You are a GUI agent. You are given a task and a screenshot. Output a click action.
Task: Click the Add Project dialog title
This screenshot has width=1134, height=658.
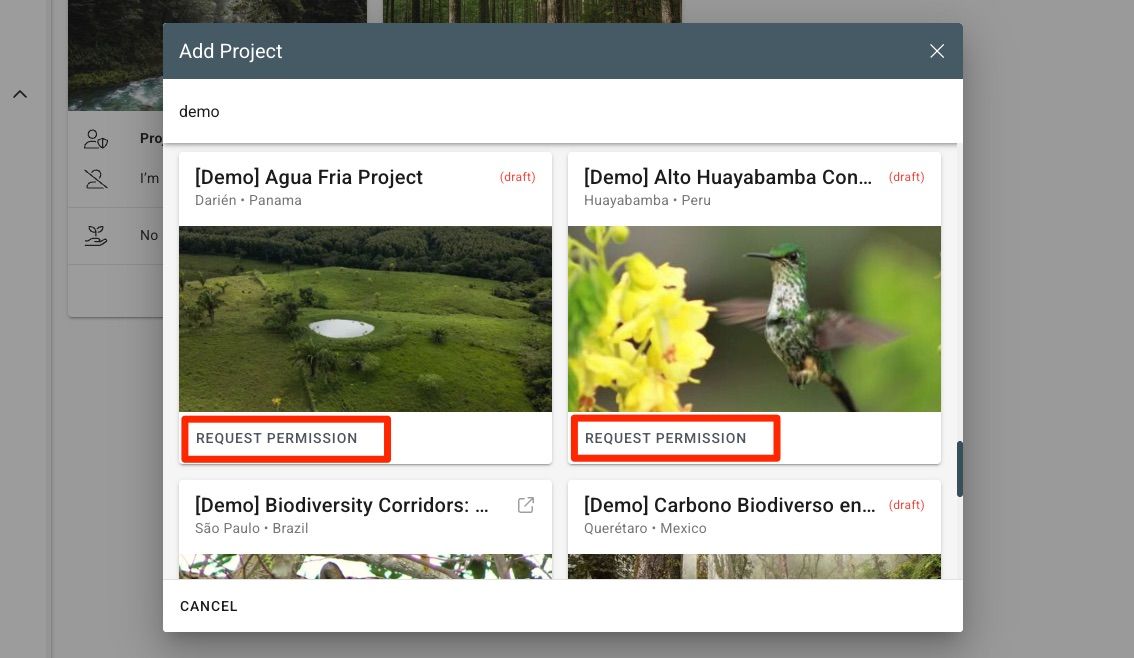[x=230, y=51]
